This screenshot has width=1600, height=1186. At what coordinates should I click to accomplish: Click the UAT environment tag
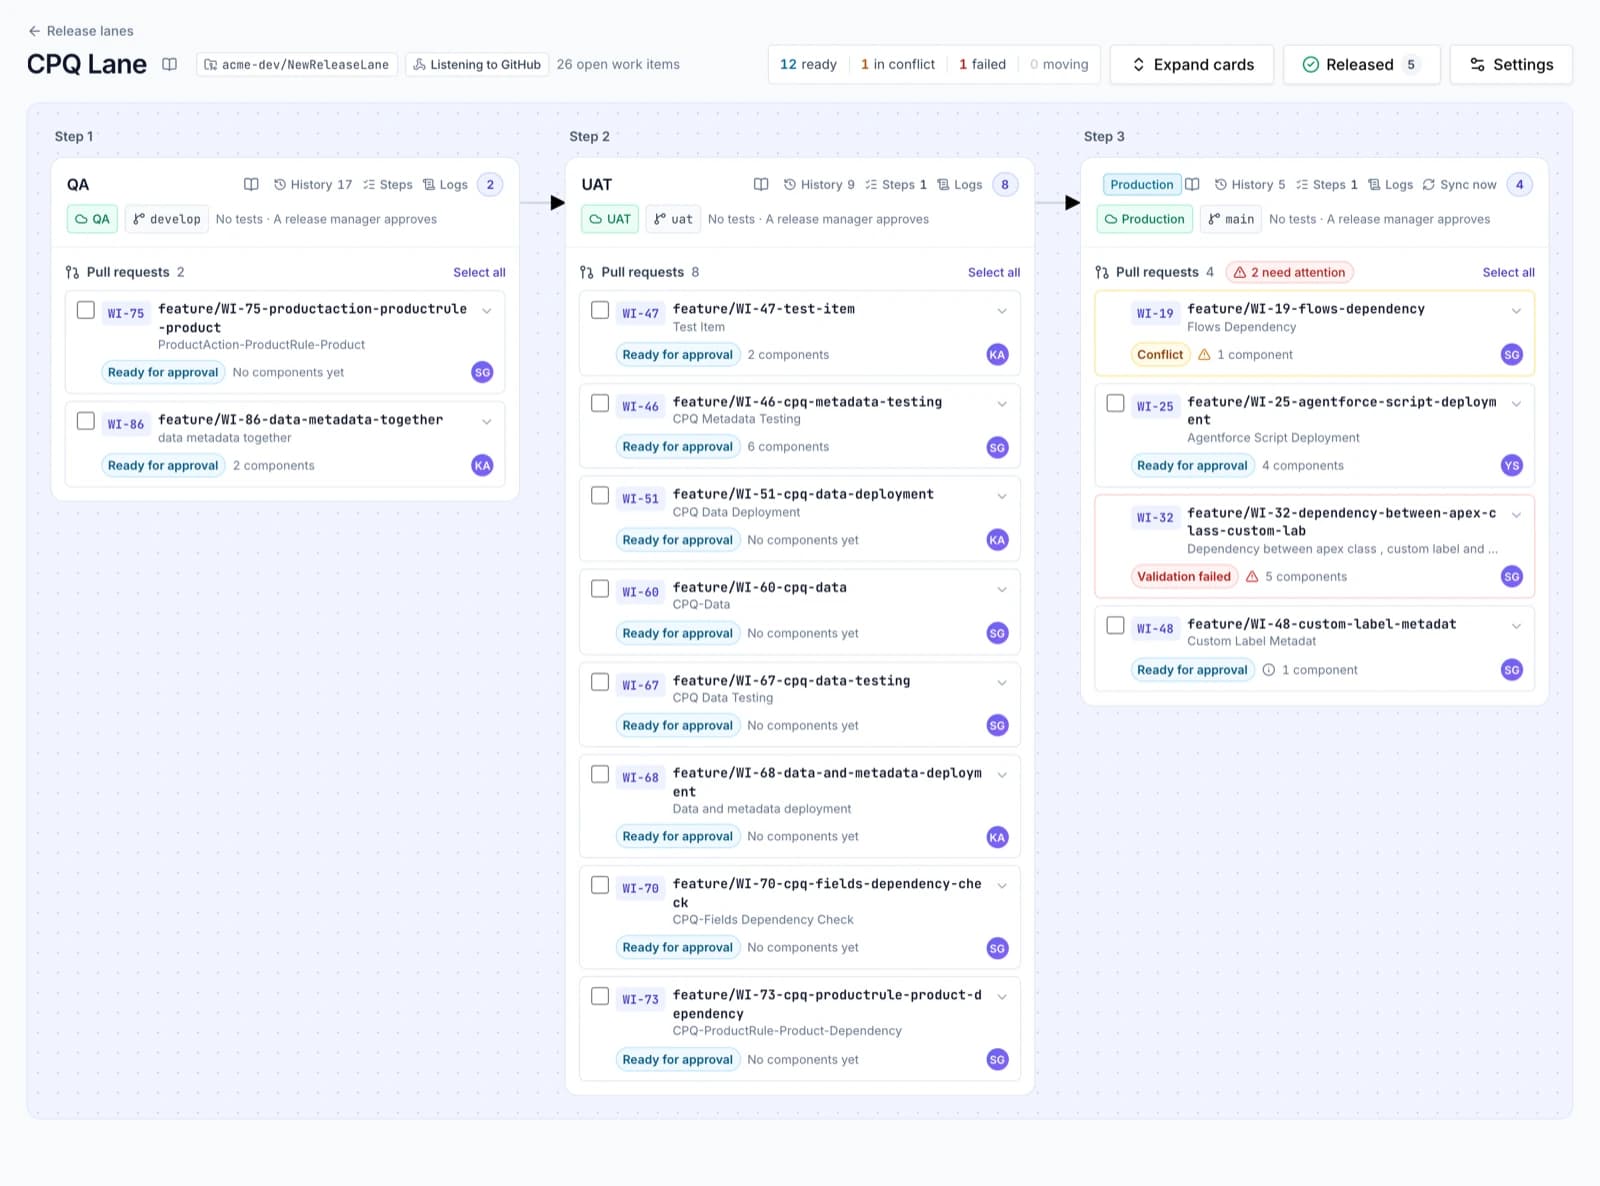click(x=610, y=219)
